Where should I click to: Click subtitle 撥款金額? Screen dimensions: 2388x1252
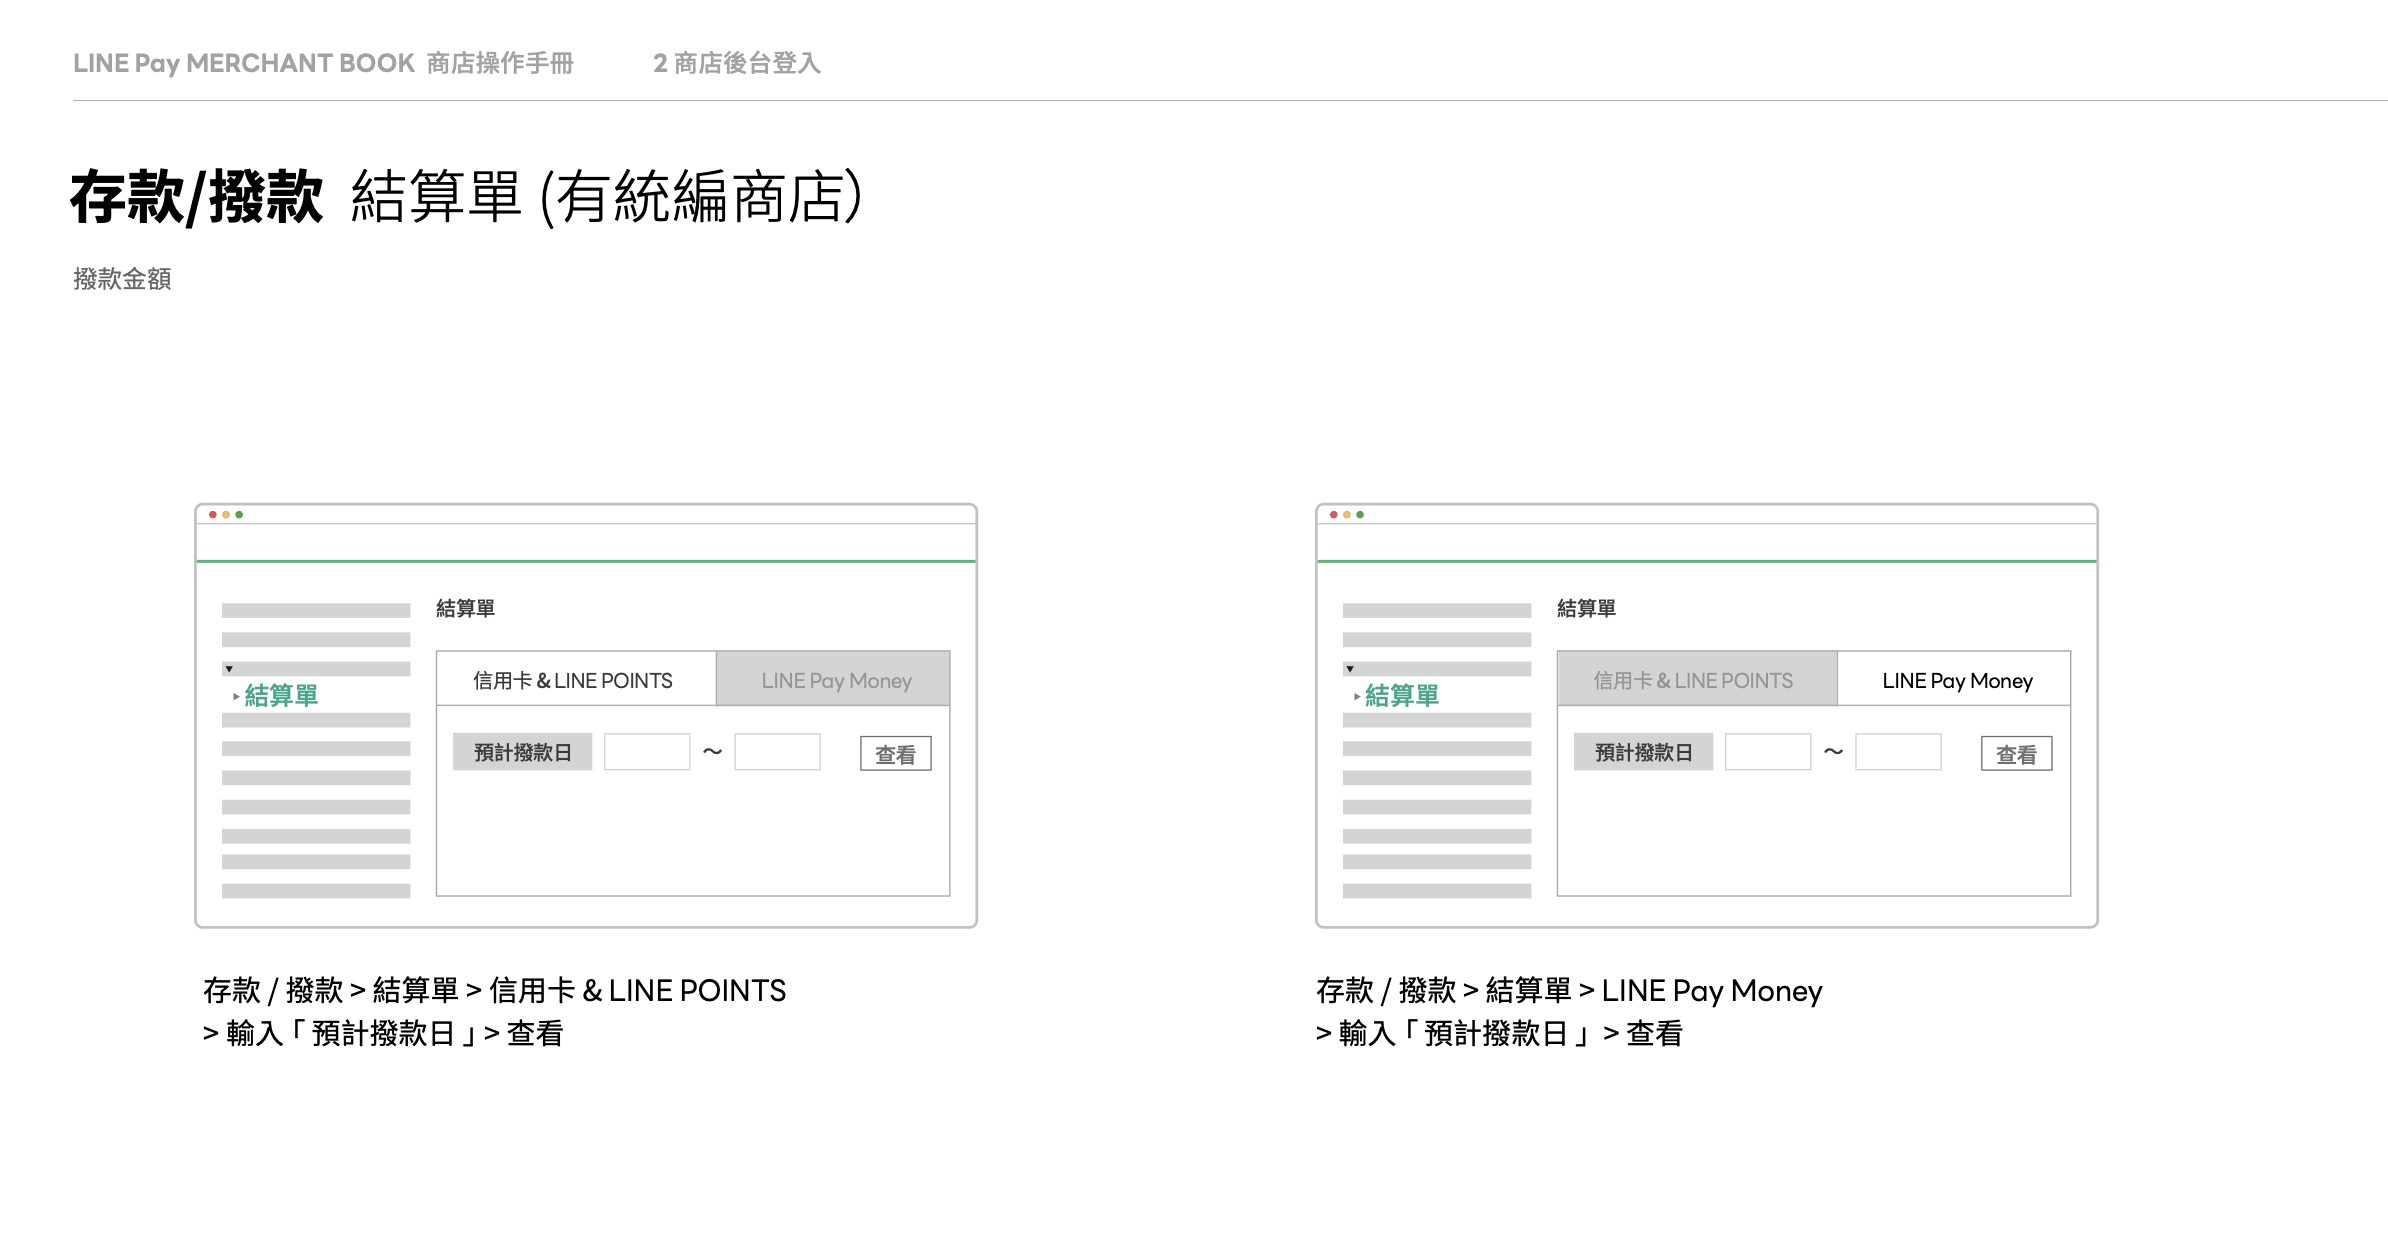[x=122, y=279]
